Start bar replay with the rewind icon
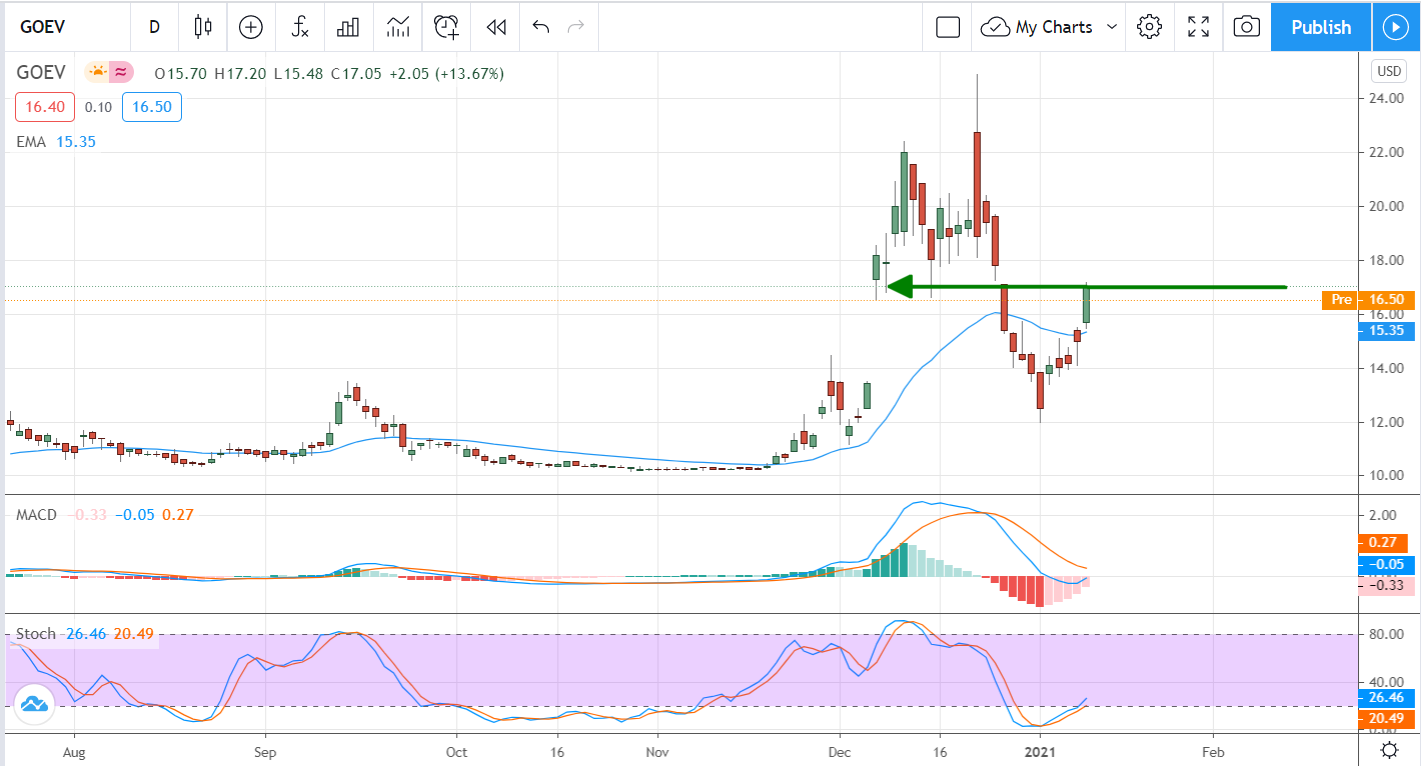Screen dimensions: 1421x766 pyautogui.click(x=496, y=27)
